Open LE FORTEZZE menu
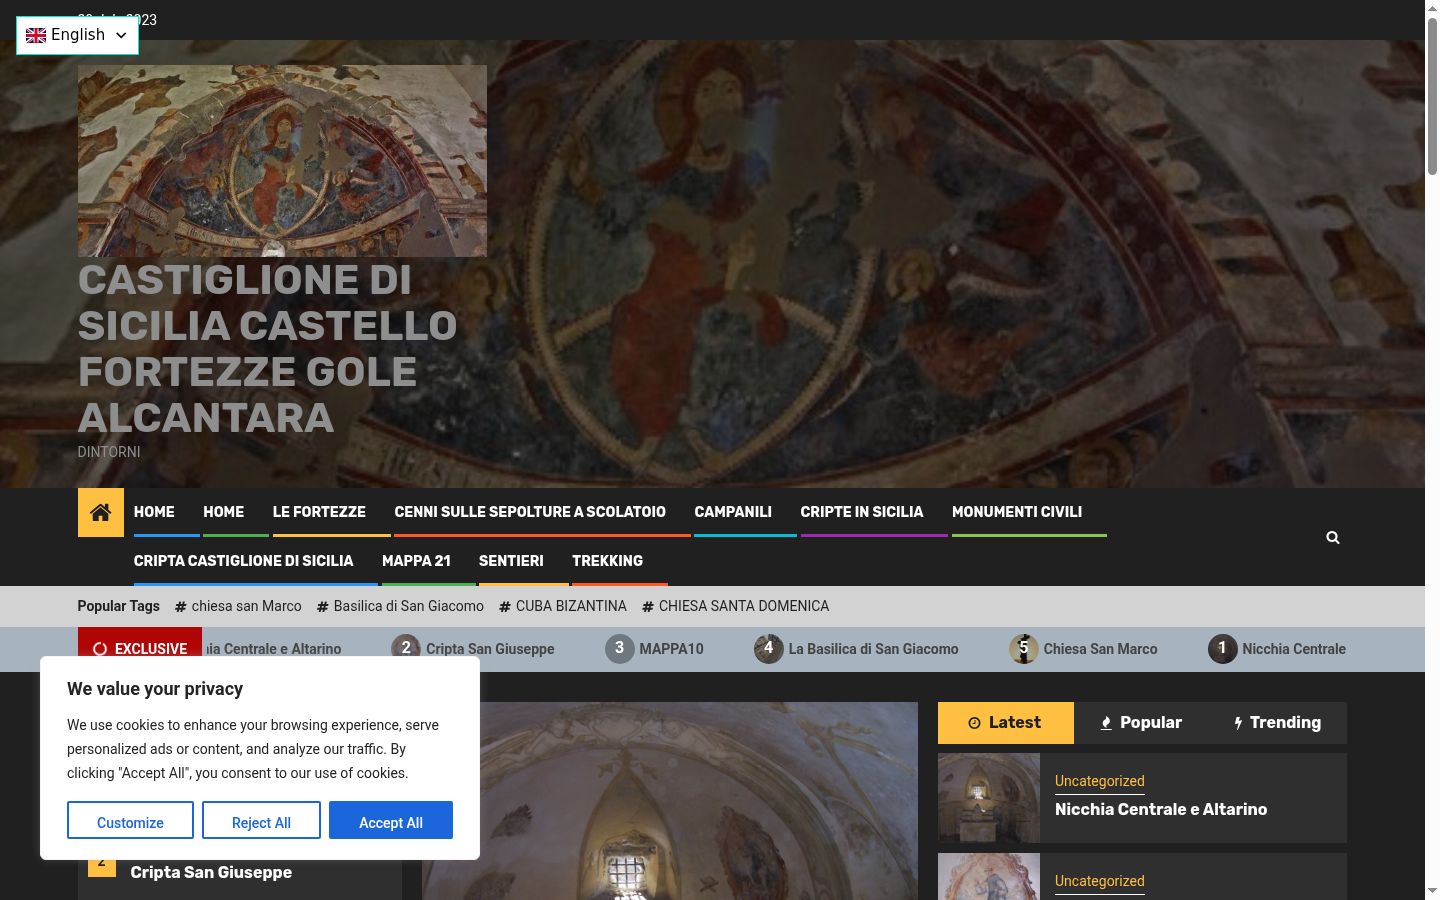This screenshot has height=900, width=1440. click(x=319, y=512)
